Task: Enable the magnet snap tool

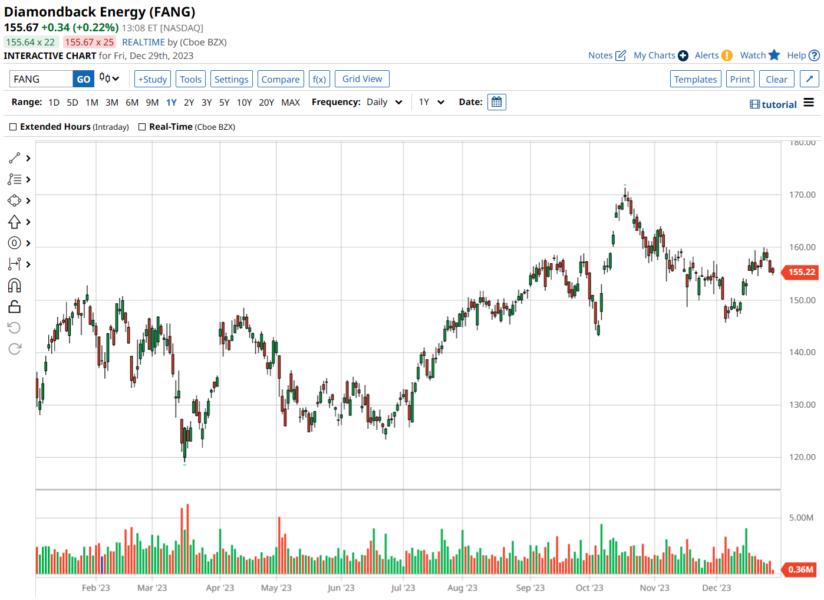Action: 14,285
